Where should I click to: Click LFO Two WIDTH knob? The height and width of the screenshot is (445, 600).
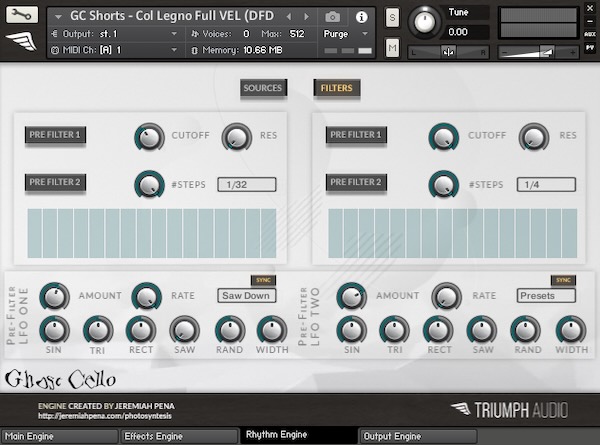[x=571, y=331]
